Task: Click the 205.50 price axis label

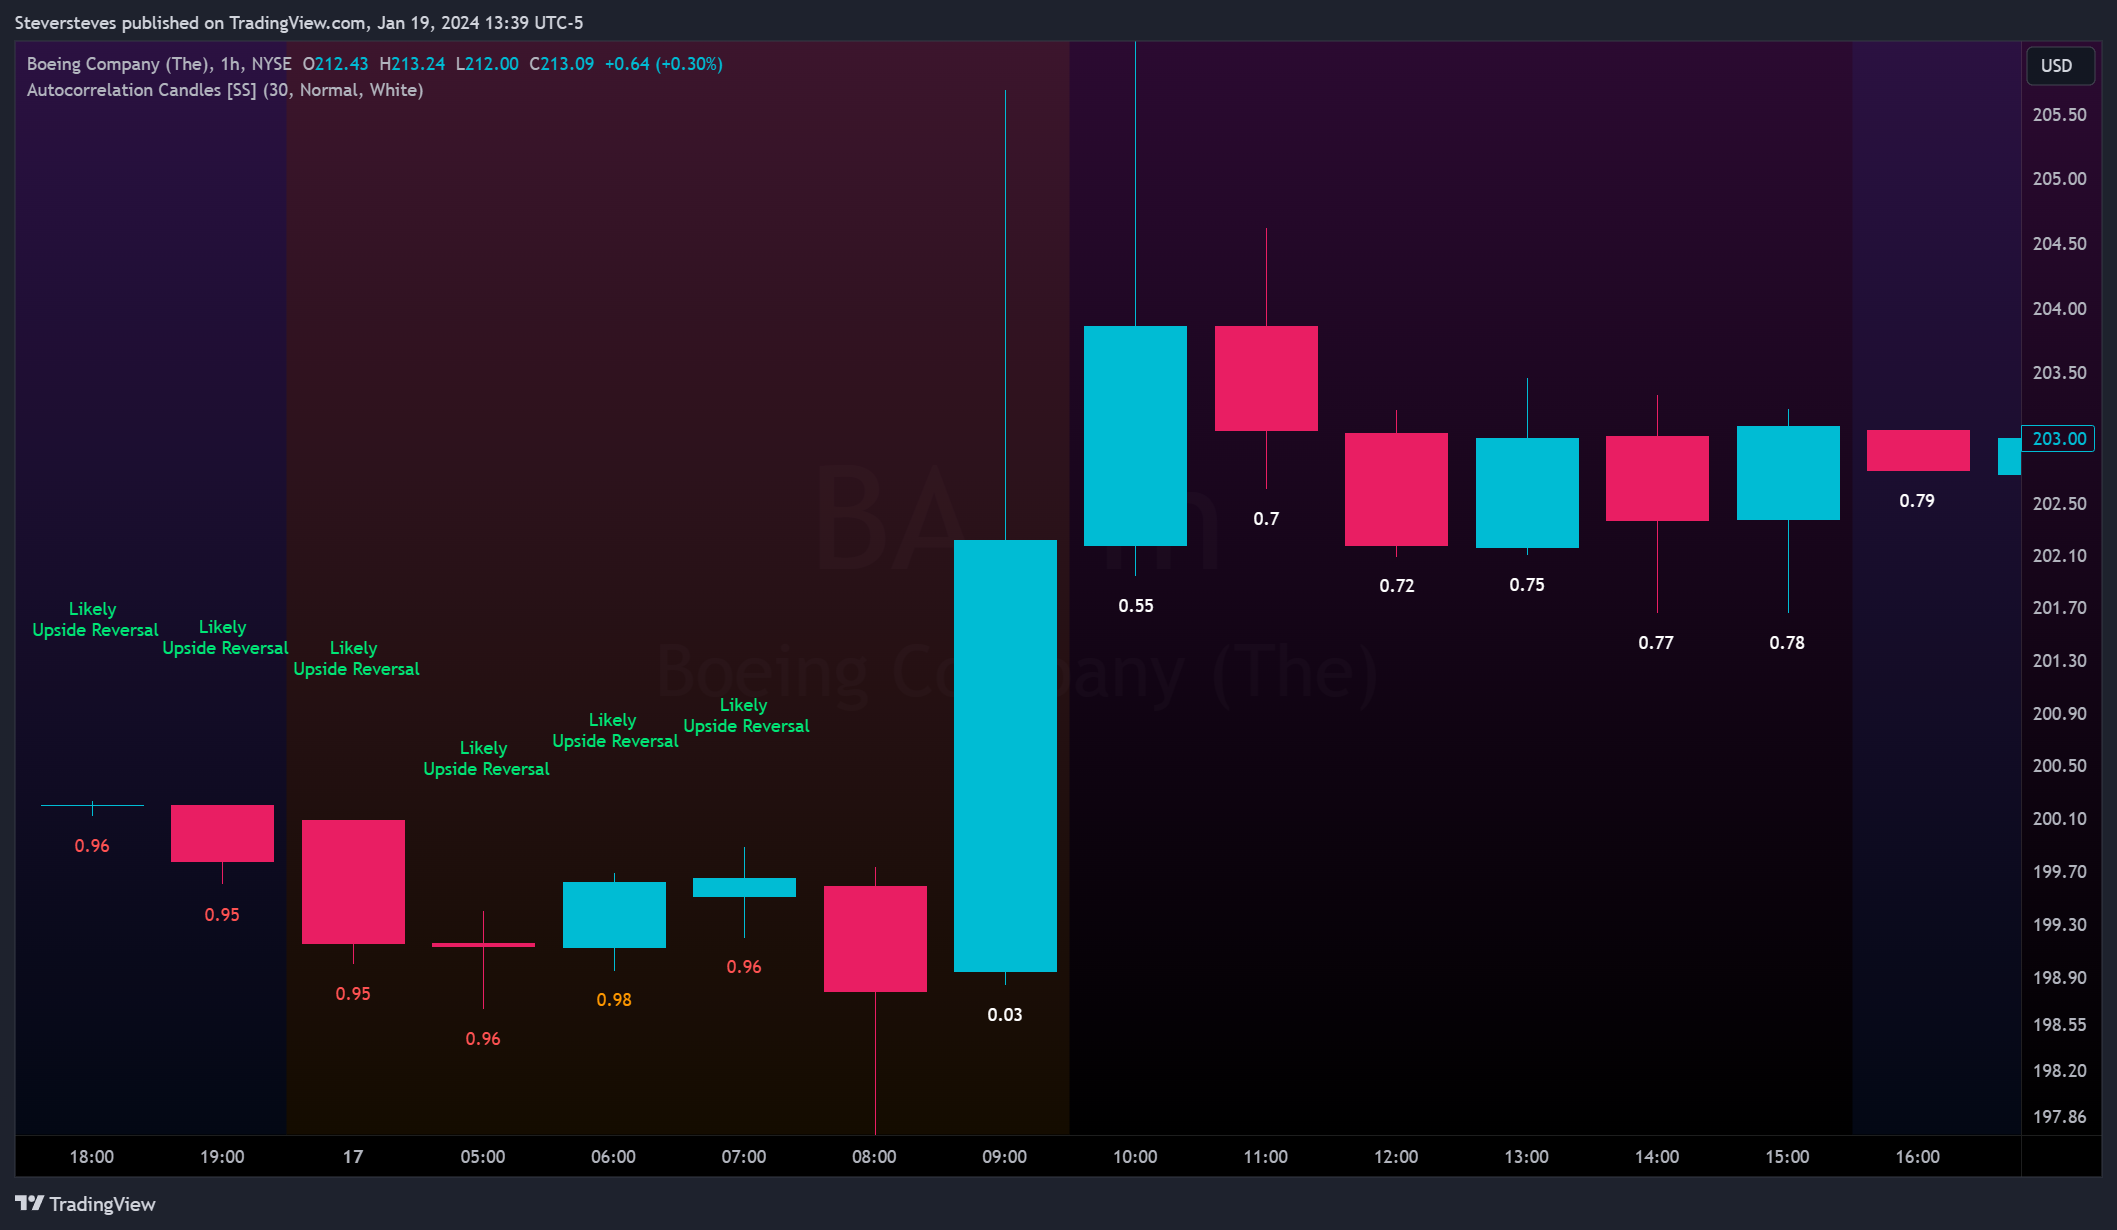Action: (x=2060, y=115)
